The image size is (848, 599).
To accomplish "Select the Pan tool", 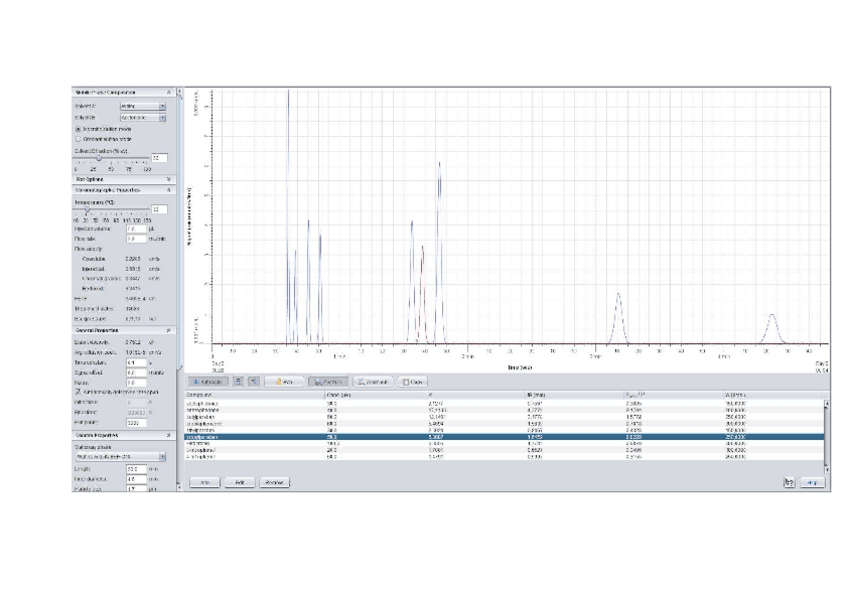I will pos(283,382).
